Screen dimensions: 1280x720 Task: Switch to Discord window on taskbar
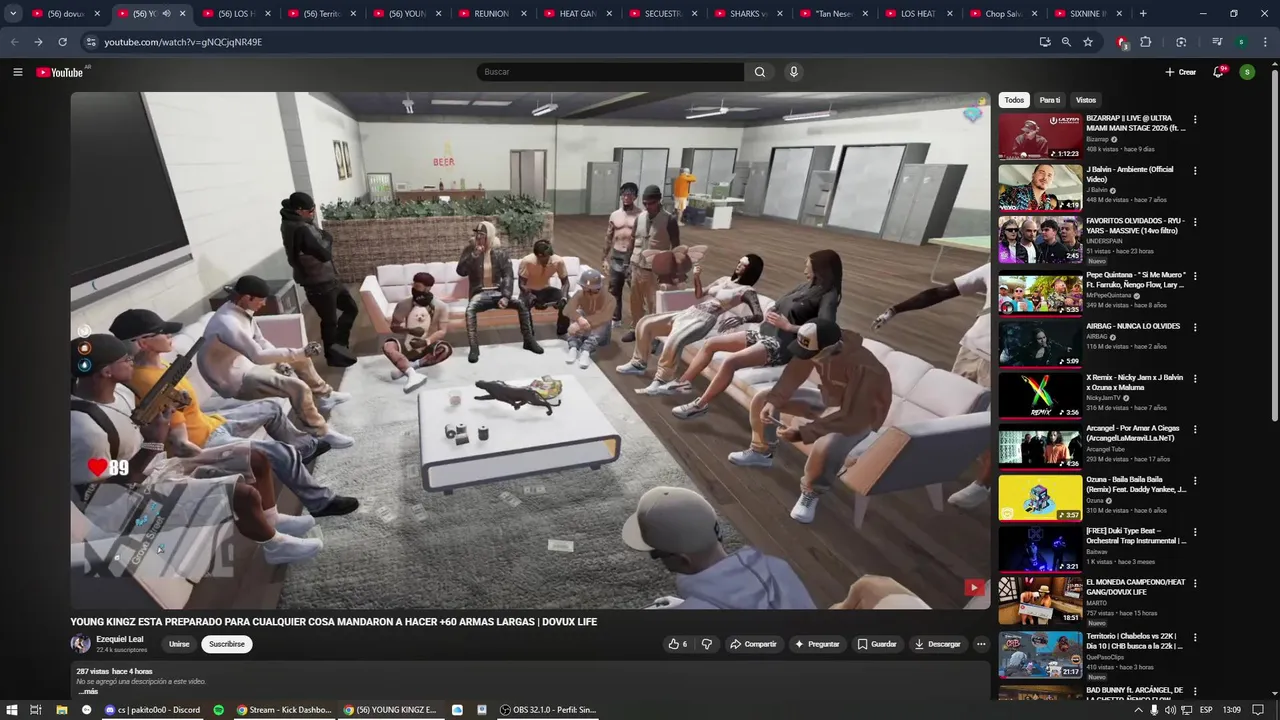click(152, 710)
